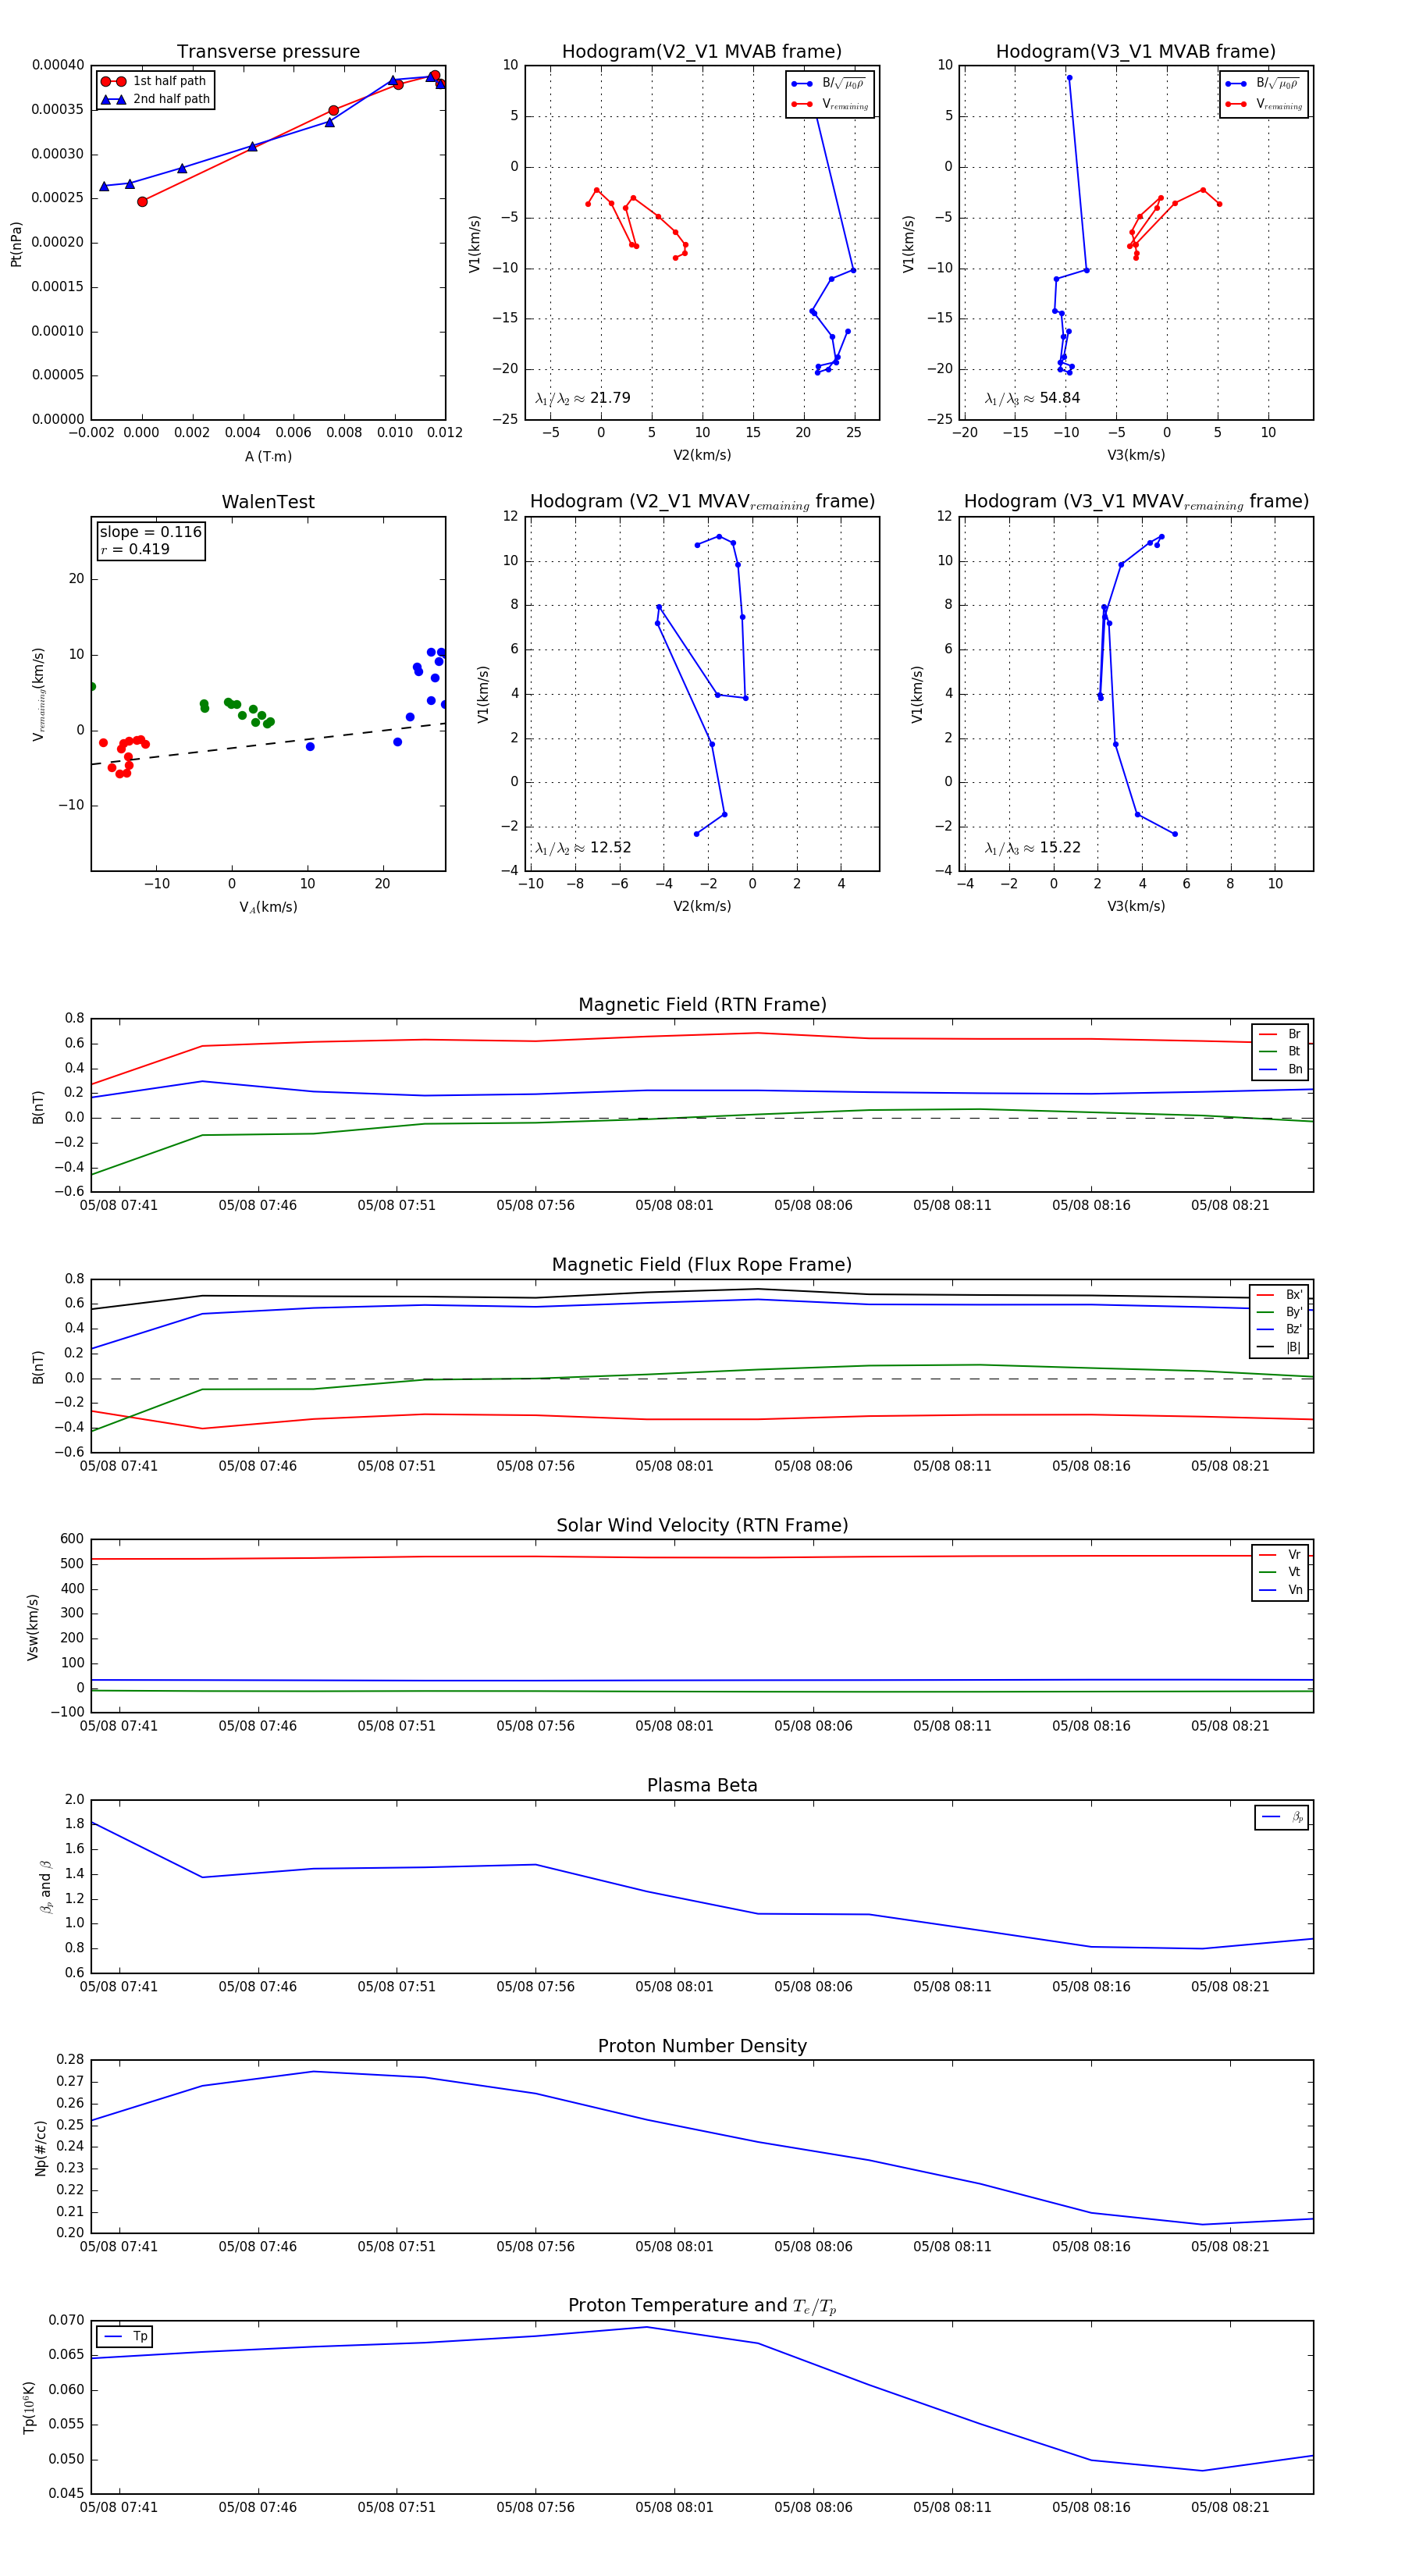Click the λ1/λ2 ≈ 21.79 annotation

(x=583, y=398)
